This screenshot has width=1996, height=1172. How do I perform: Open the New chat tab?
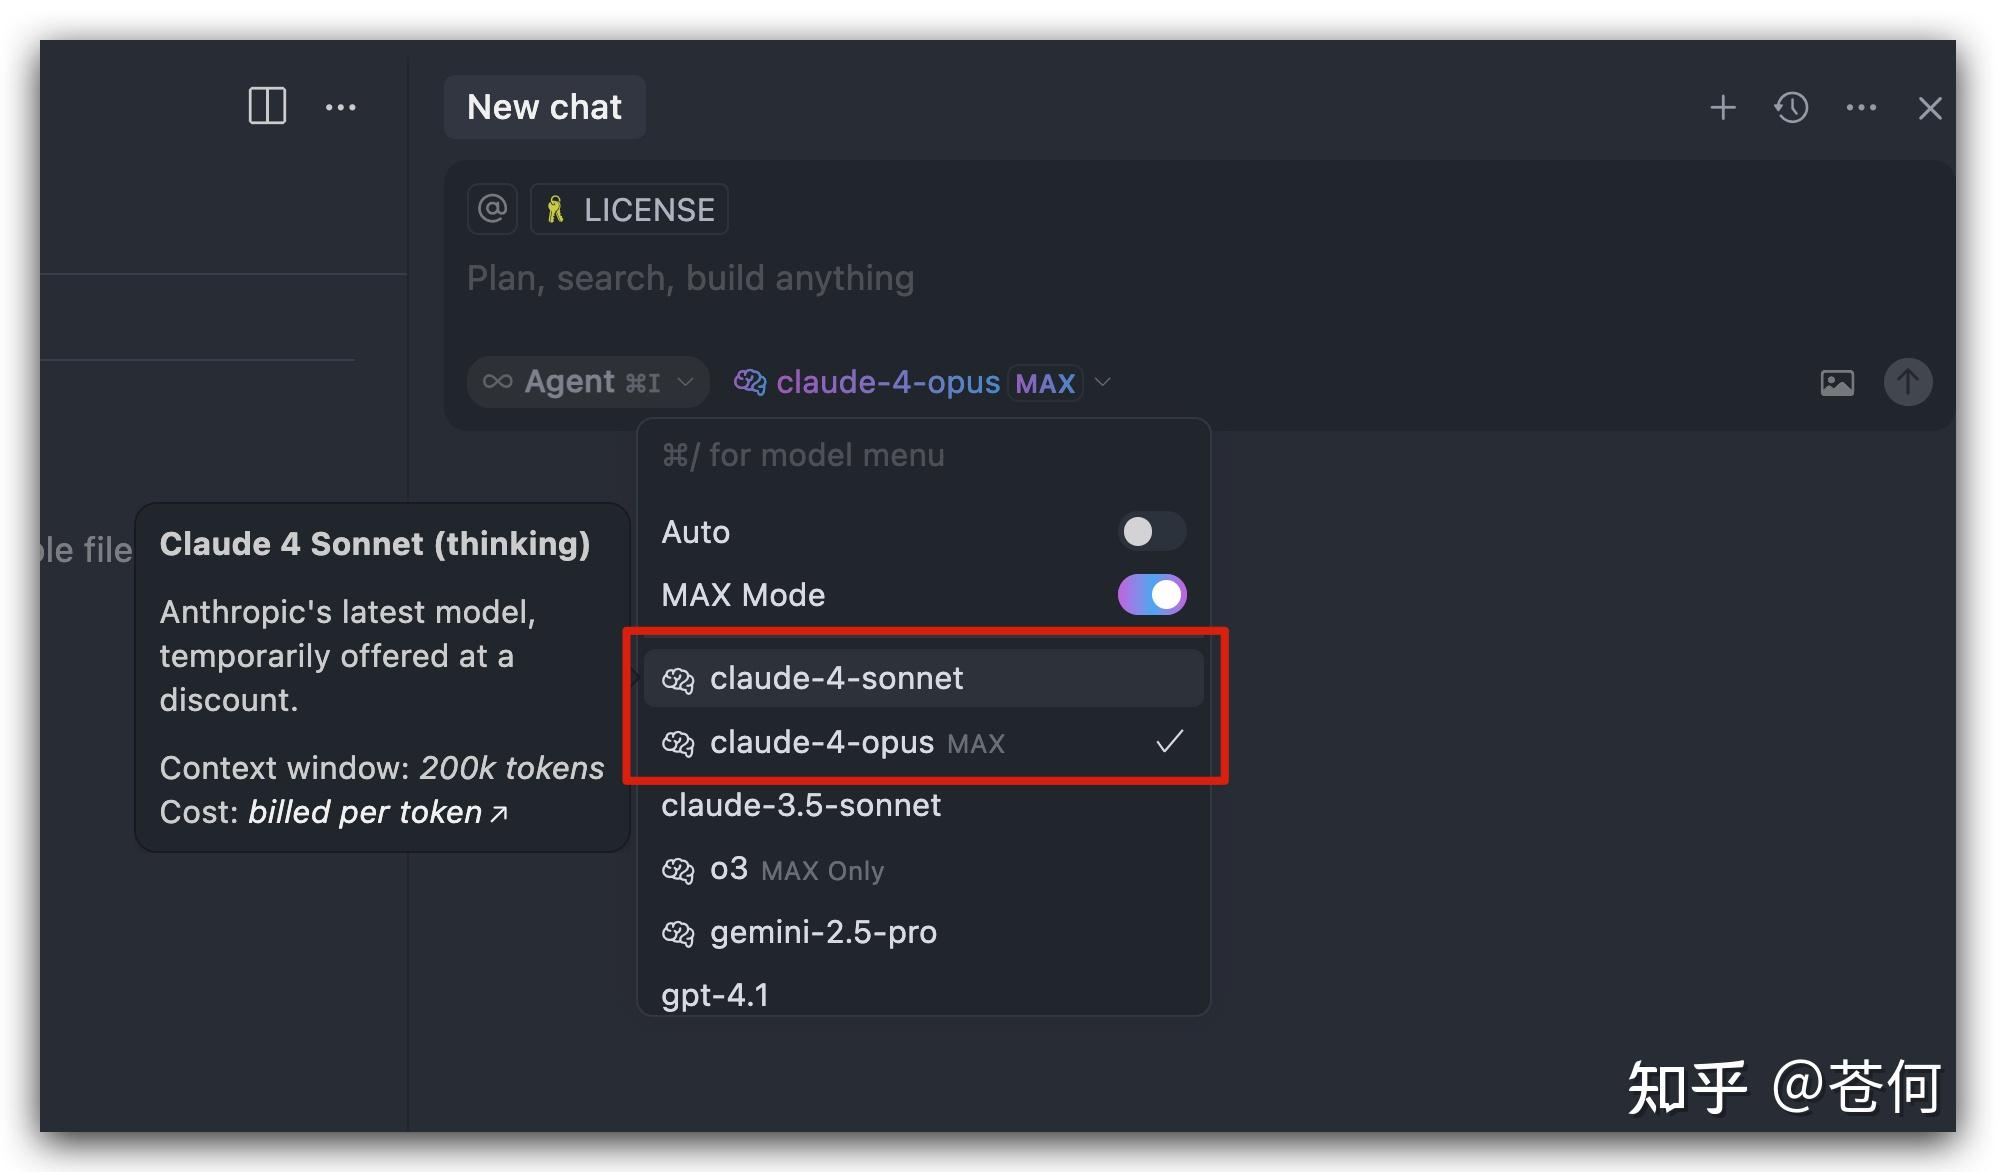tap(544, 107)
